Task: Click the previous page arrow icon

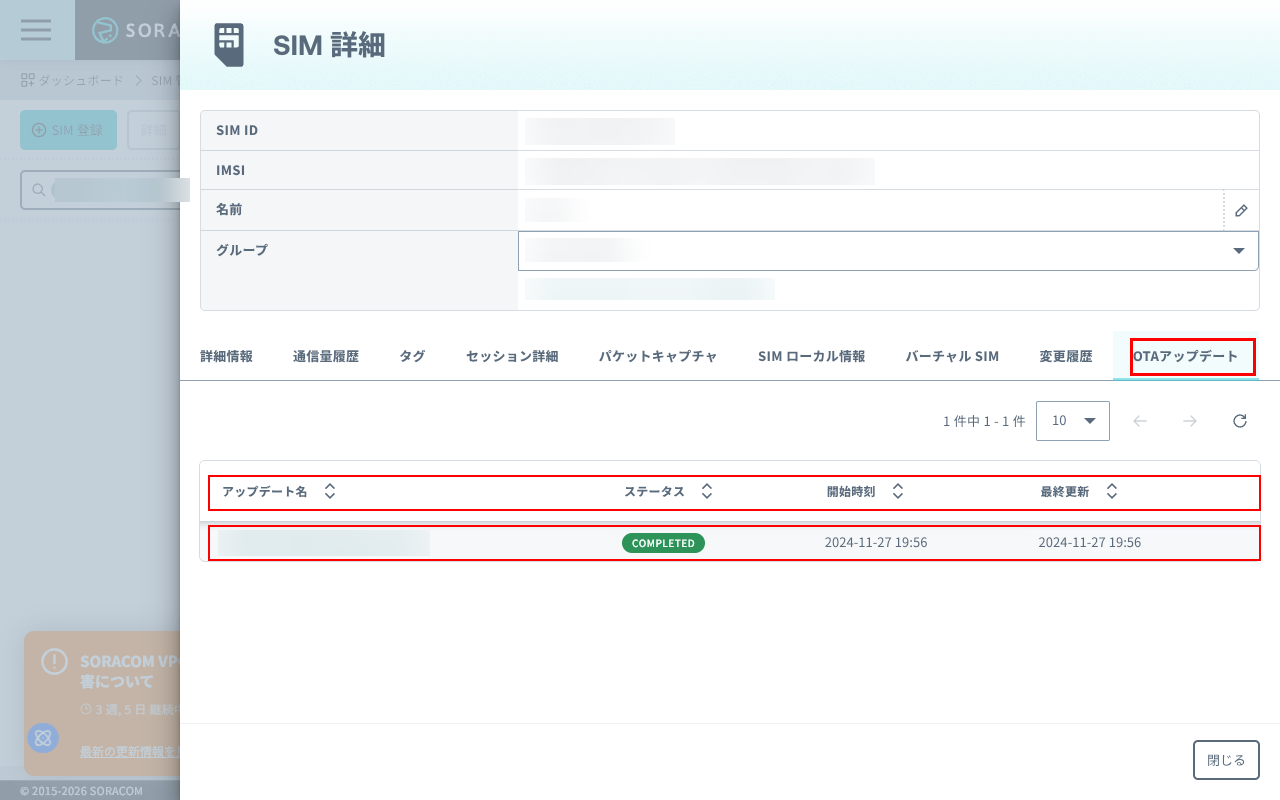Action: pyautogui.click(x=1140, y=420)
